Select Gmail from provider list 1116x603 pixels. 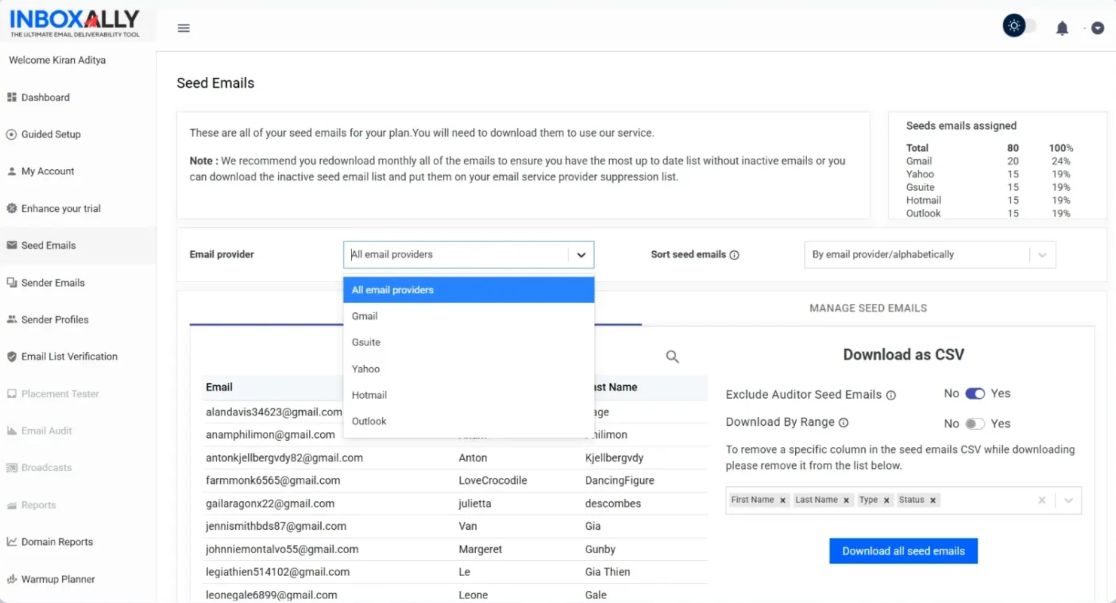coord(468,316)
